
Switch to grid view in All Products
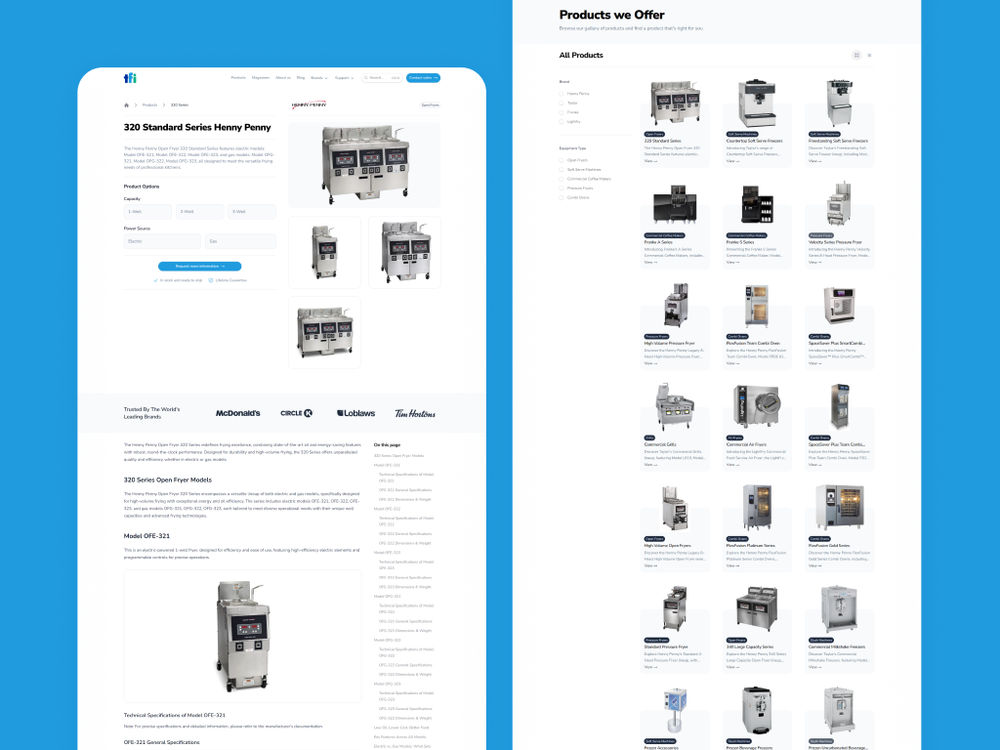(857, 55)
